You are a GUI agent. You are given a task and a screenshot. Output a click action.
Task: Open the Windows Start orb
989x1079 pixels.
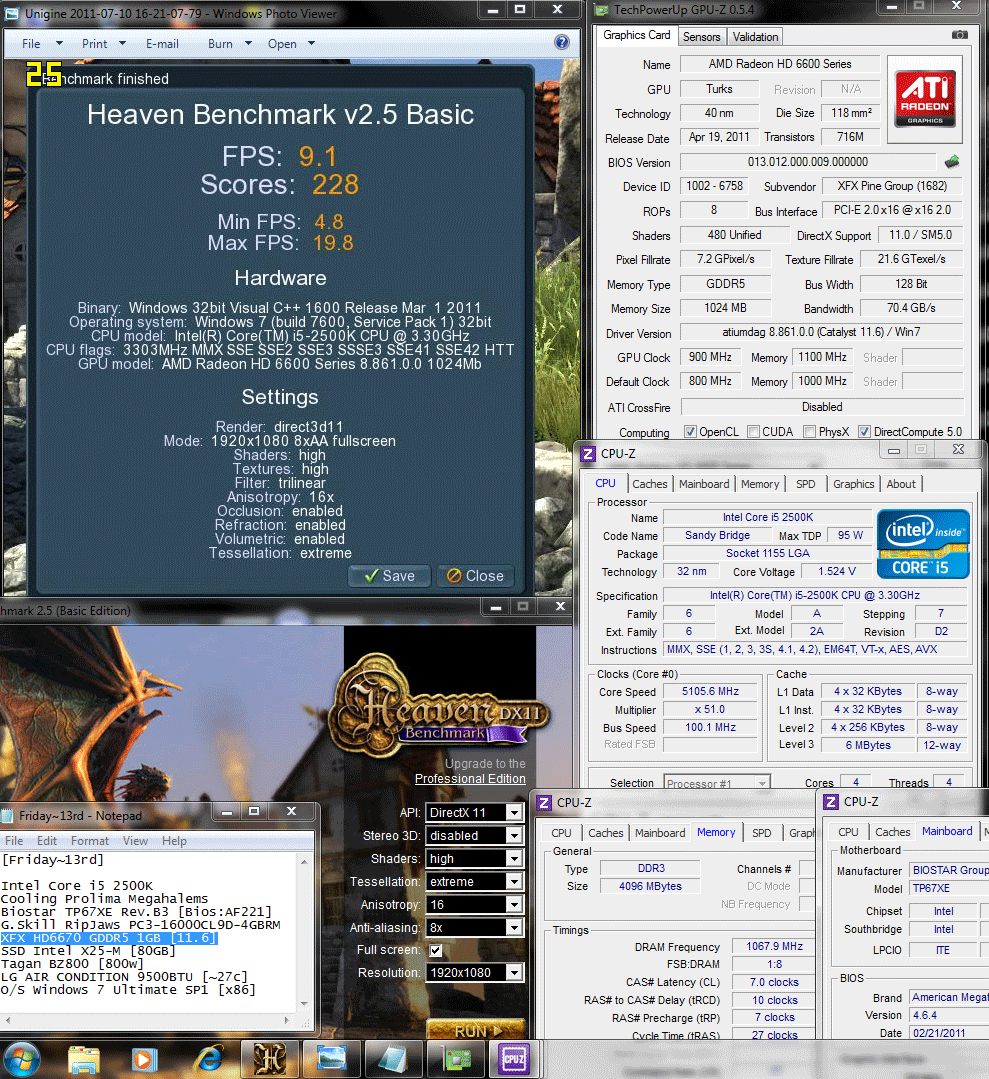[x=21, y=1058]
